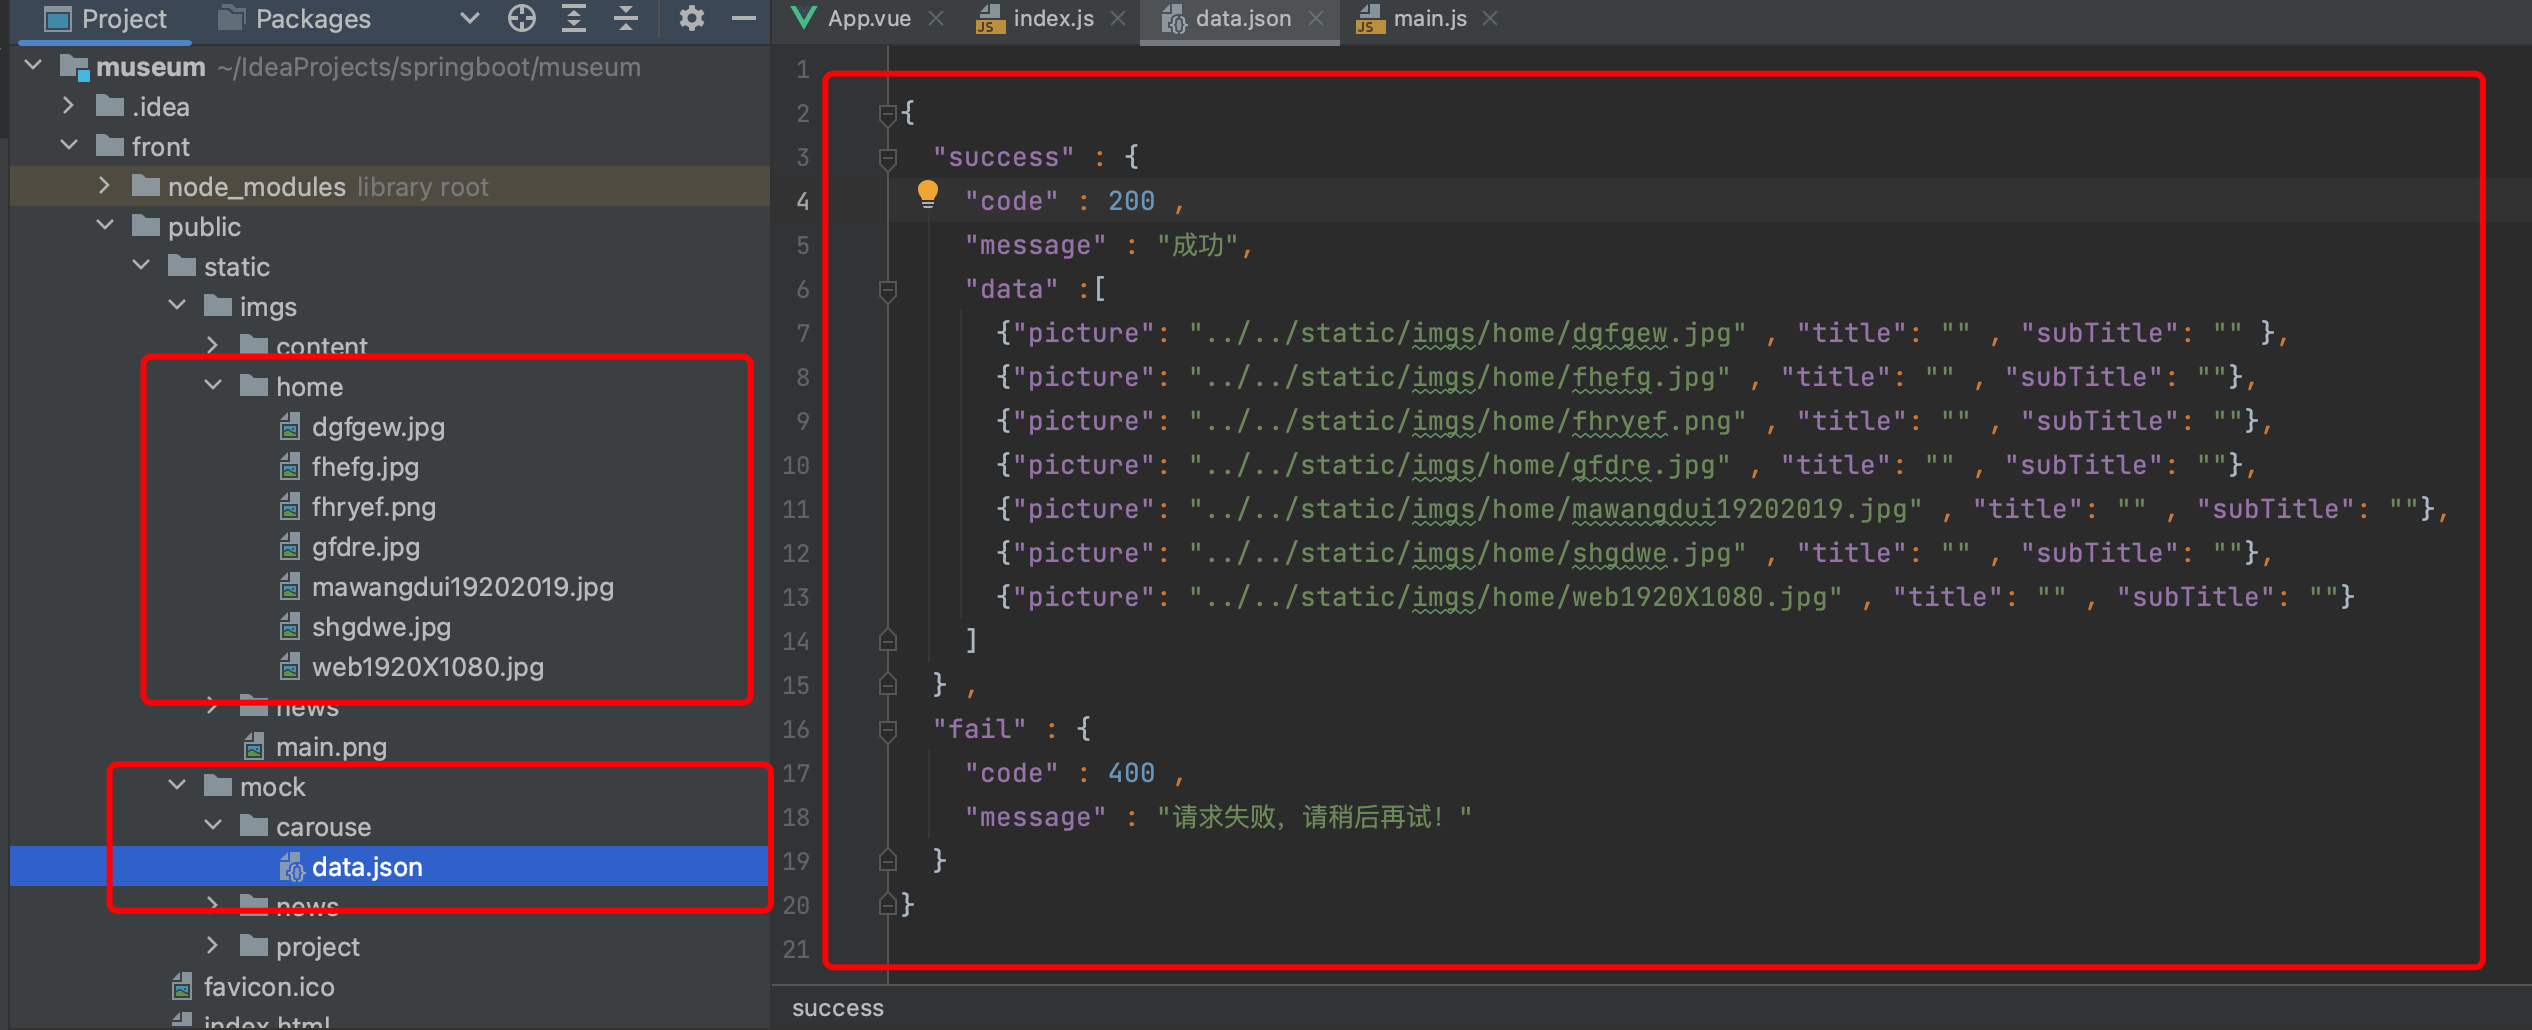Screen dimensions: 2532x1030
Task: Select mawangdui19202019.jpg file
Action: coord(463,587)
